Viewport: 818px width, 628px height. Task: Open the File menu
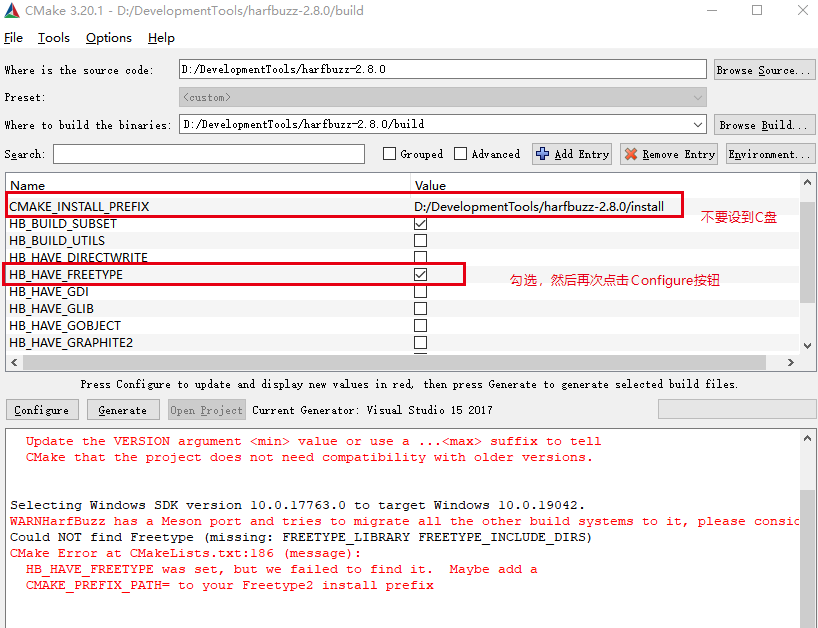pos(14,38)
